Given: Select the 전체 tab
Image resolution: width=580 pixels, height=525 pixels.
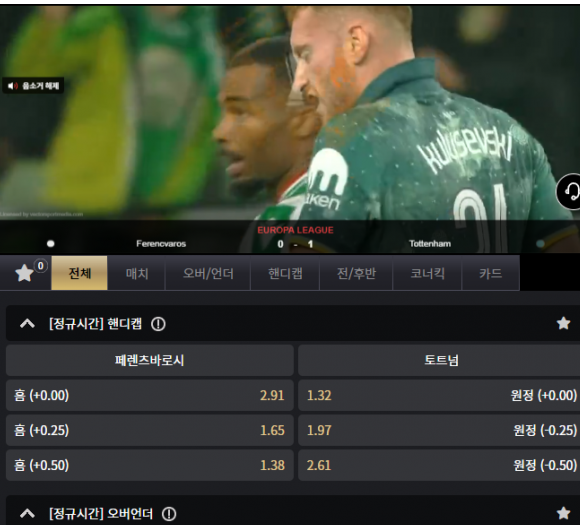Looking at the screenshot, I should pos(80,273).
